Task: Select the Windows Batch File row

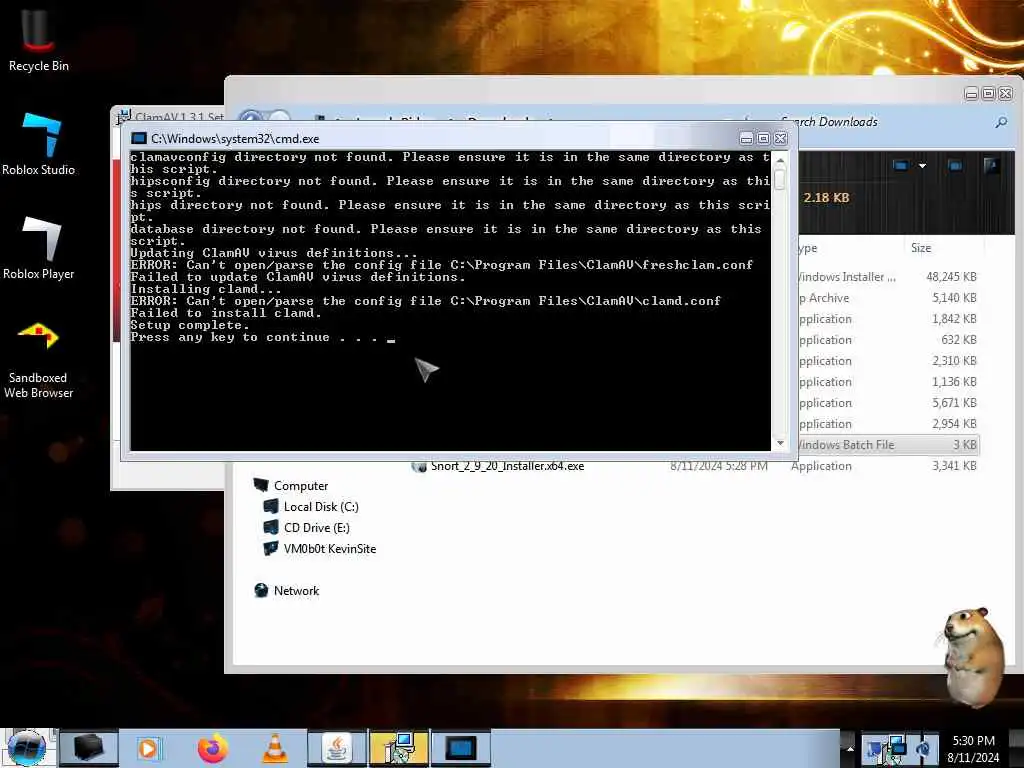Action: 888,445
